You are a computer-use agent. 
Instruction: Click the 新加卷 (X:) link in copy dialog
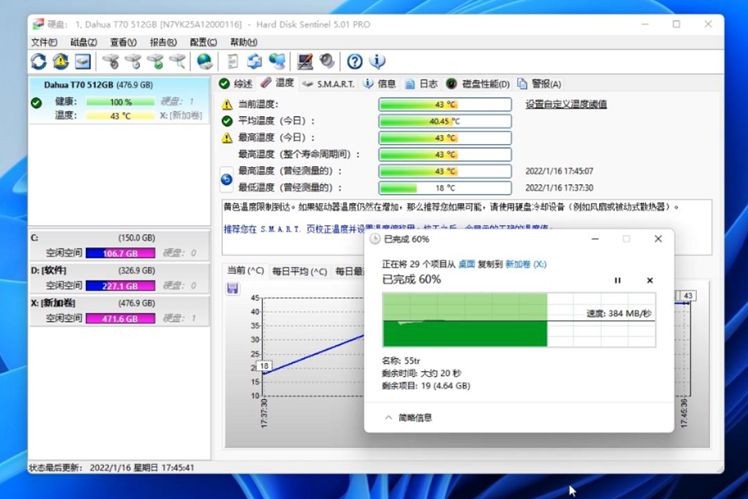[526, 264]
